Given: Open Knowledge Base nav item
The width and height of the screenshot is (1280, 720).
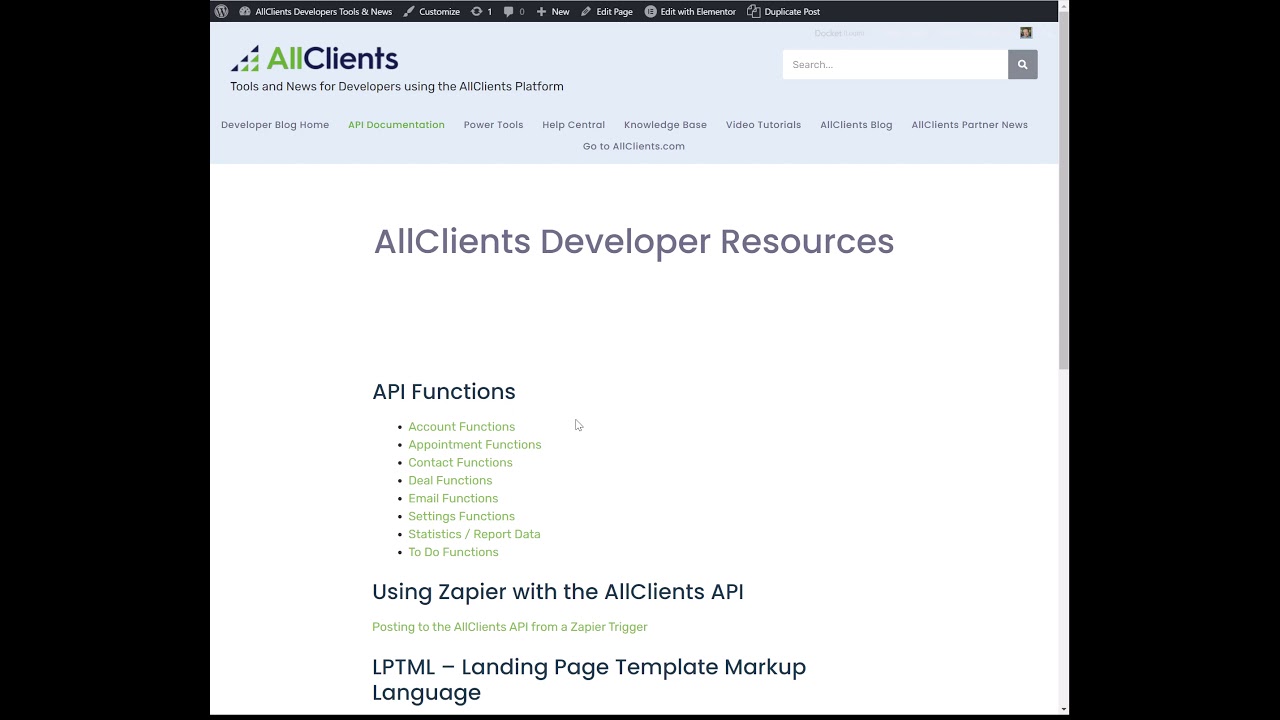Looking at the screenshot, I should 665,125.
